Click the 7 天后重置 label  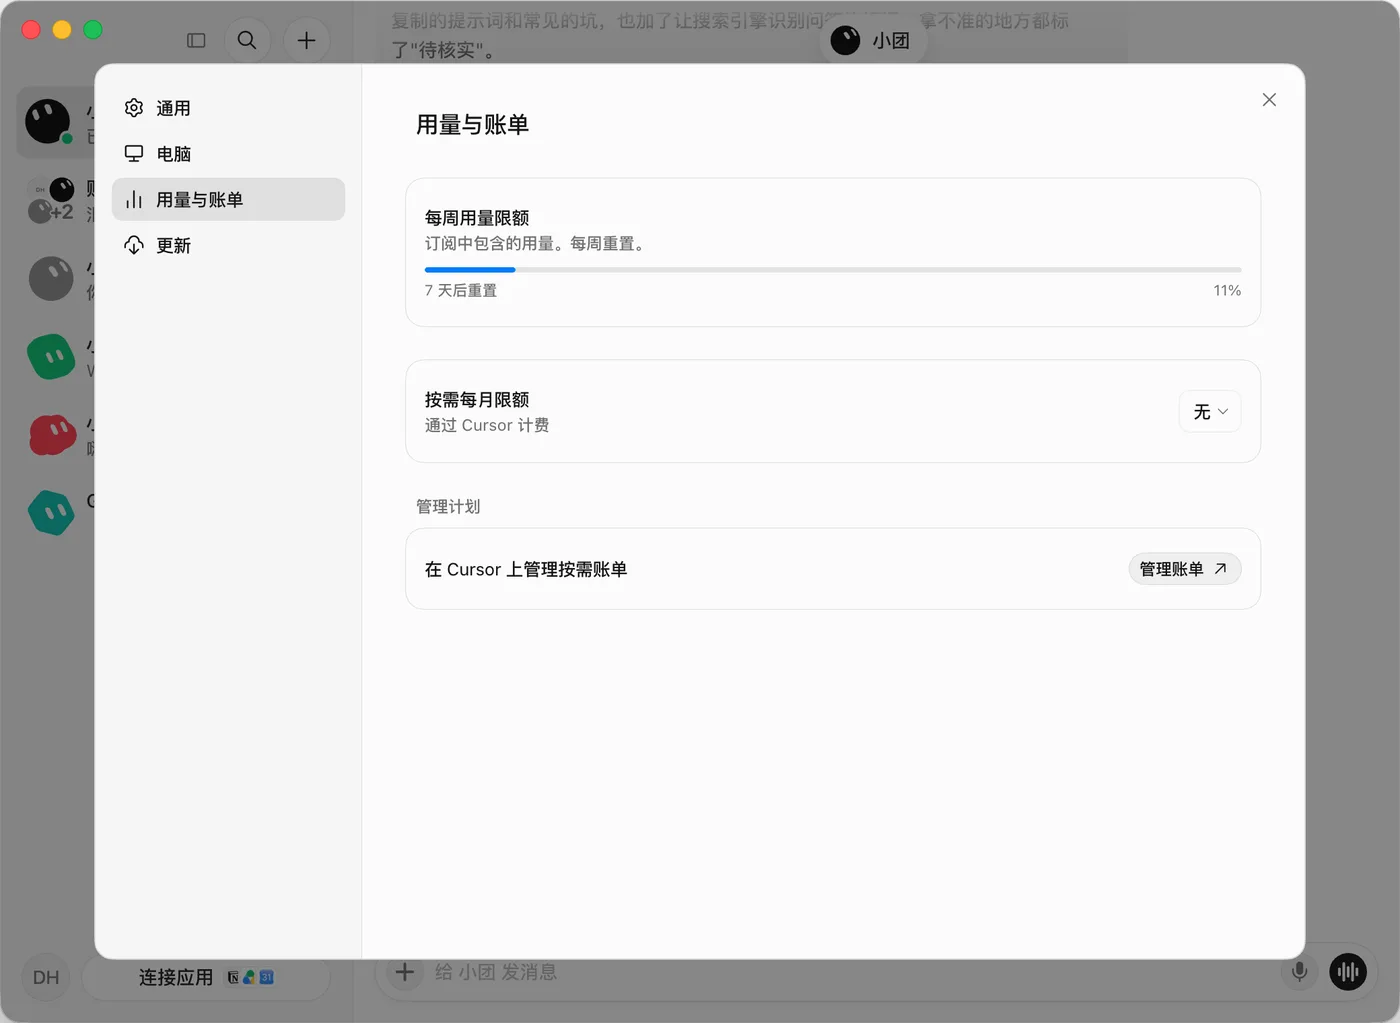tap(461, 291)
